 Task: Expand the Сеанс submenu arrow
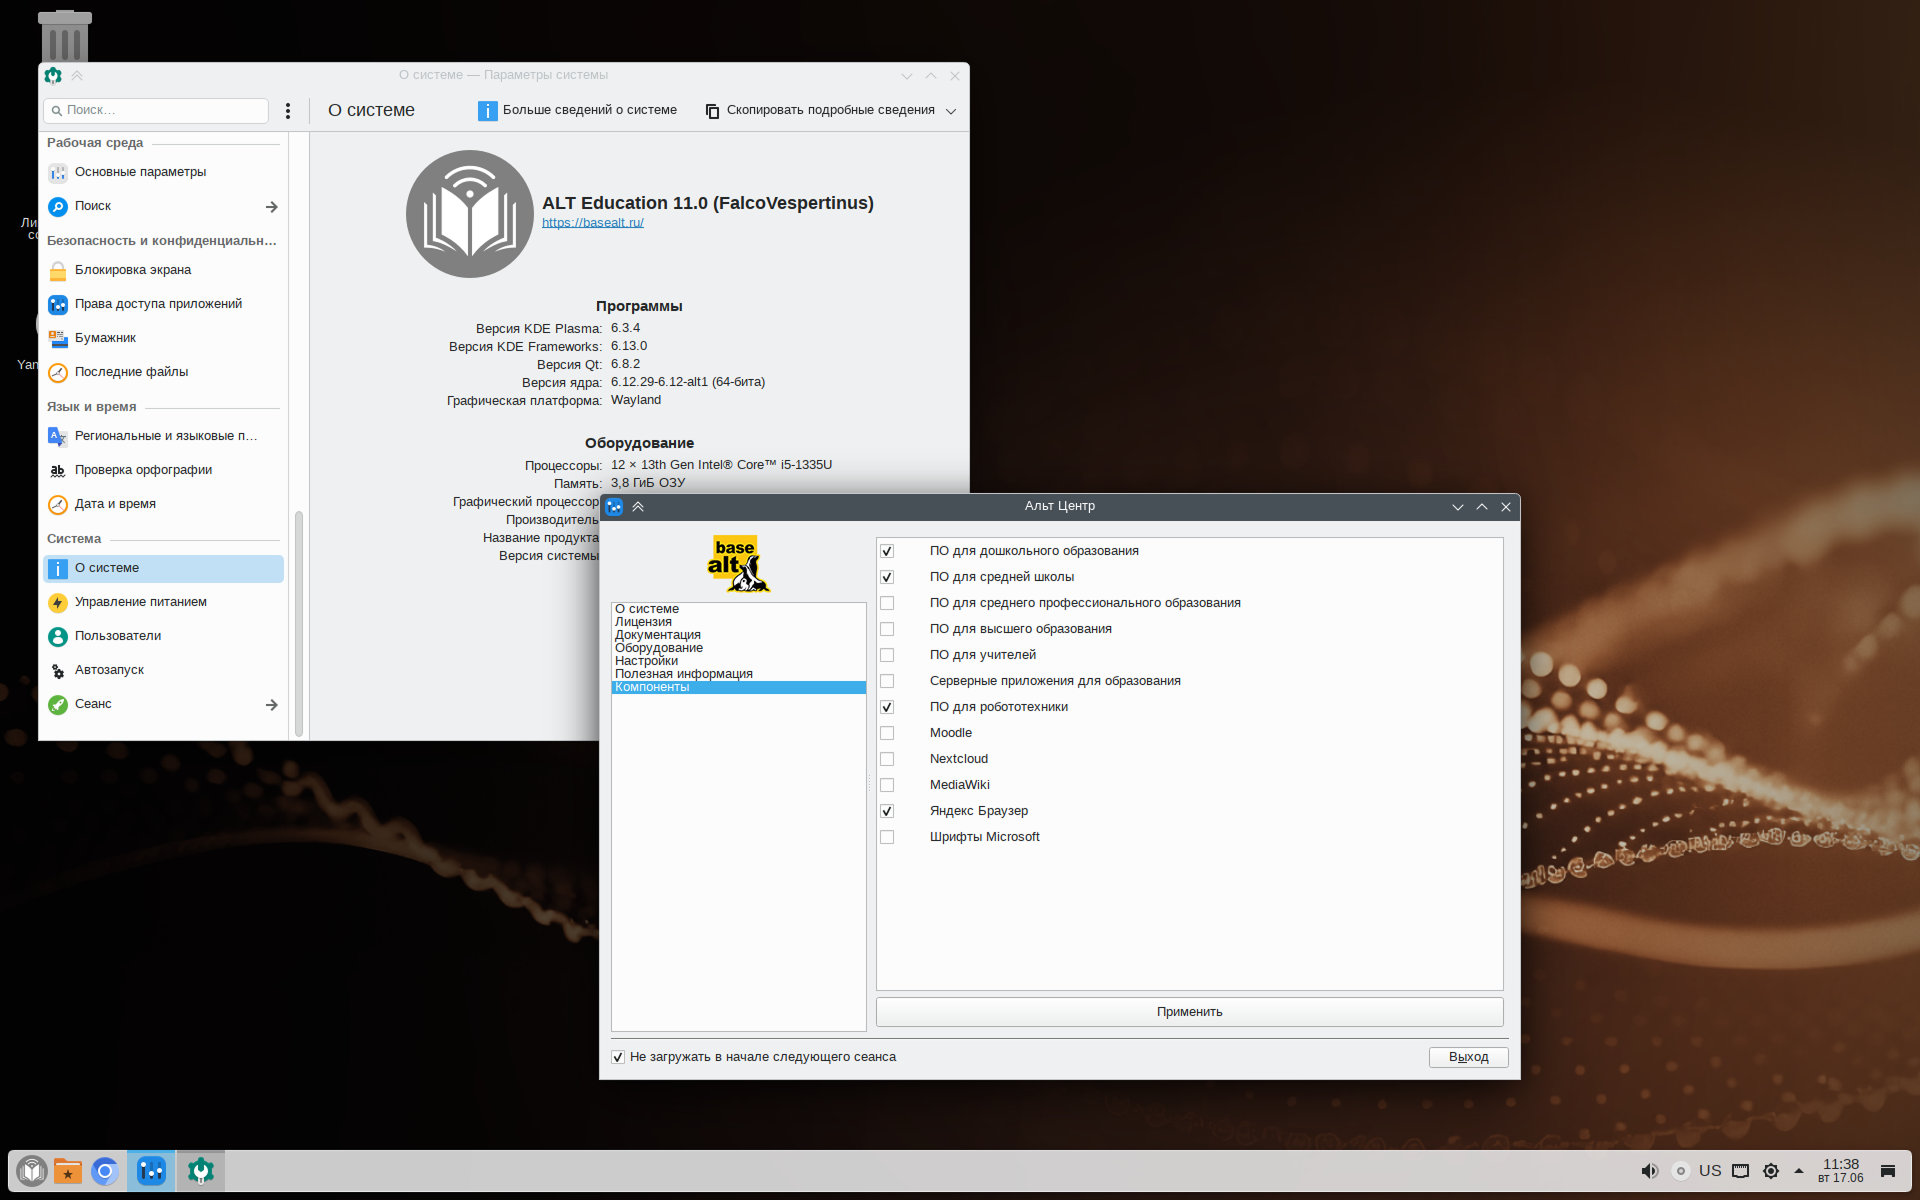pyautogui.click(x=271, y=705)
